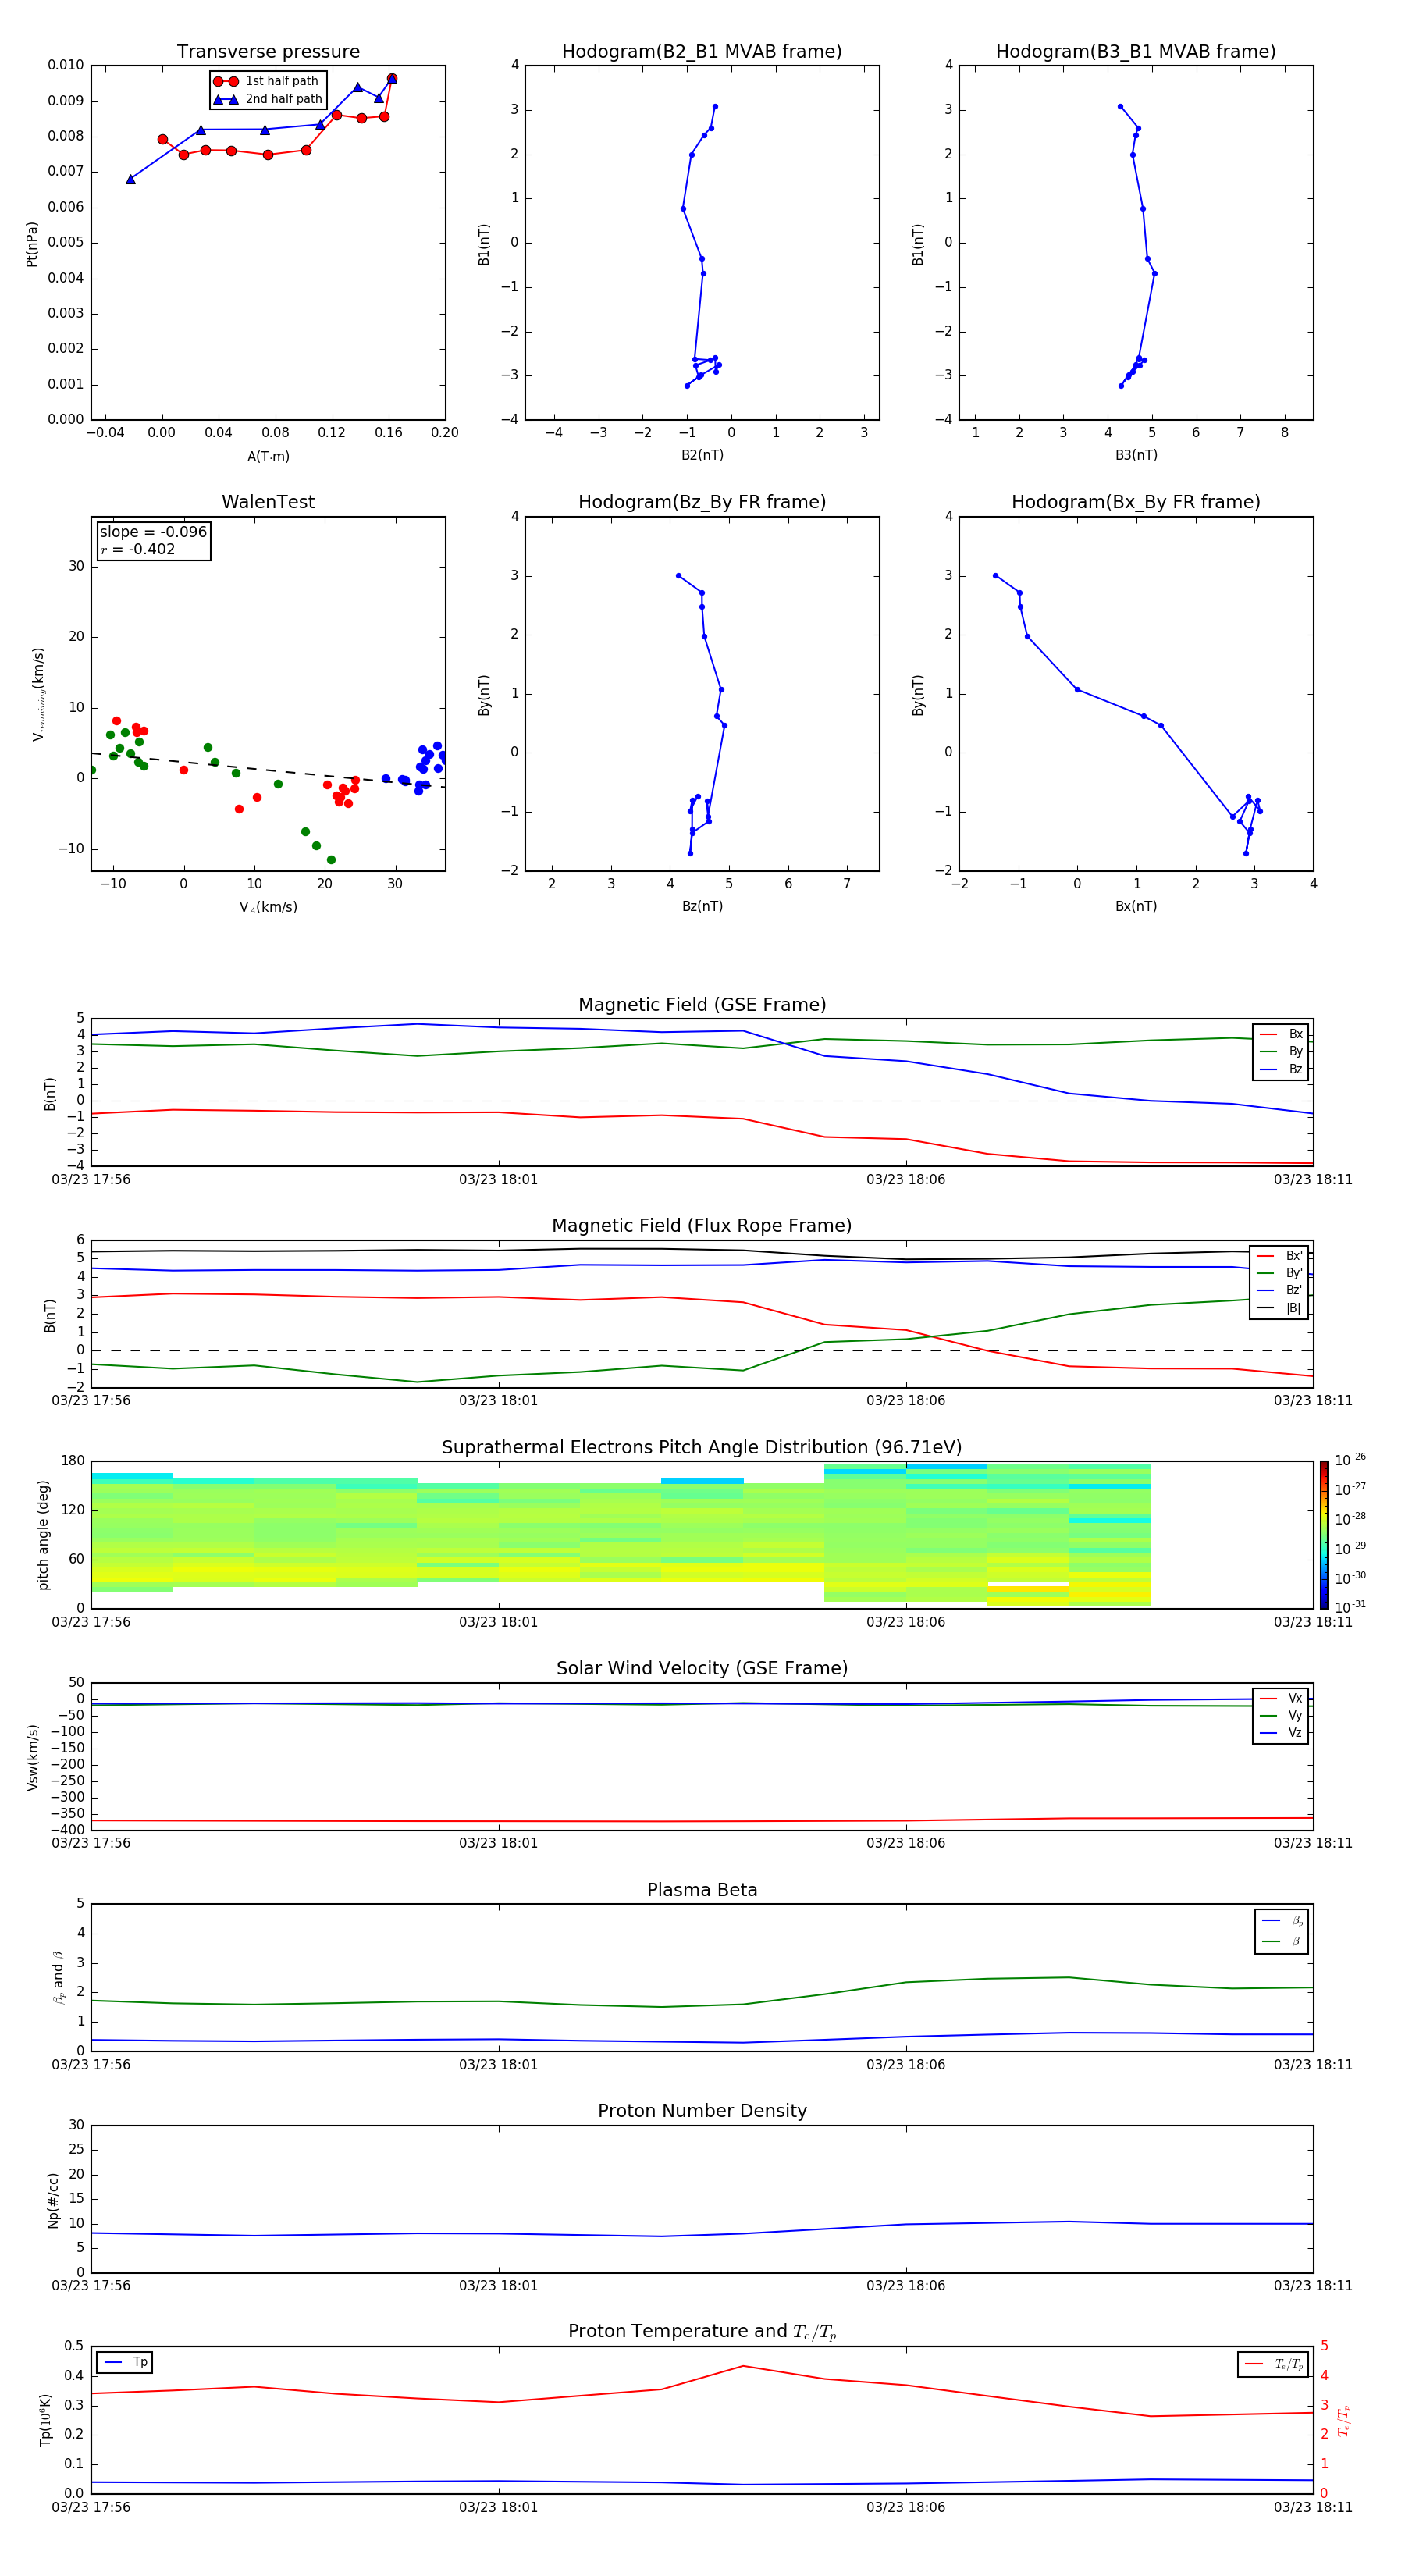Click the dashed regression line in WalenTest
Screen dimensions: 1405x2576
pyautogui.click(x=268, y=769)
